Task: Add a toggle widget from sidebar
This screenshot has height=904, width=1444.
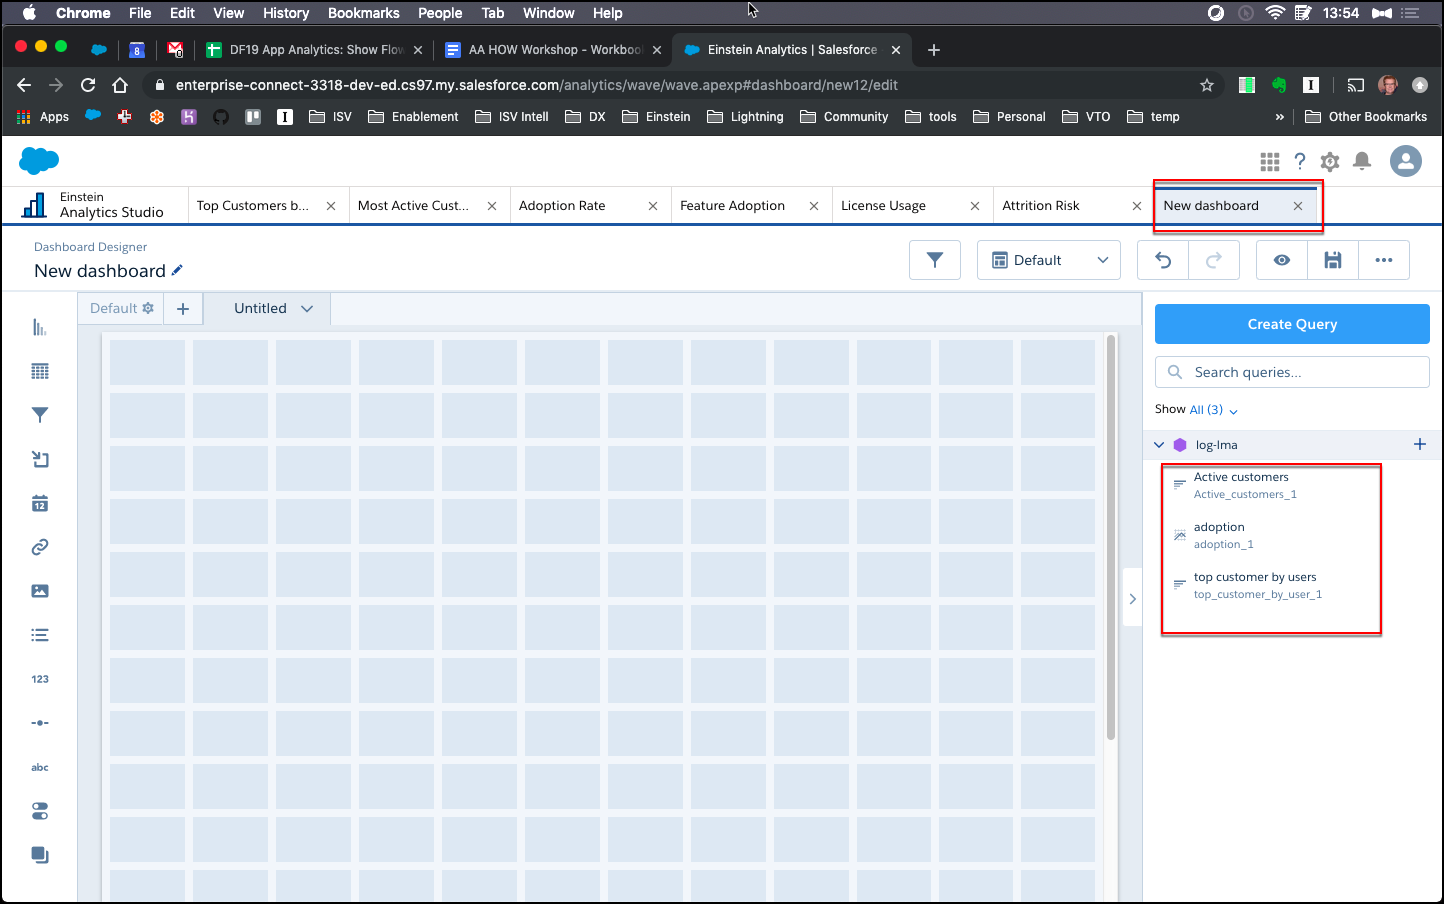Action: click(40, 811)
